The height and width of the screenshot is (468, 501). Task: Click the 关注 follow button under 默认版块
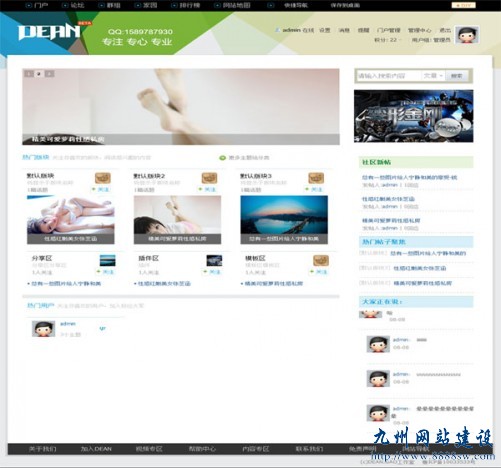[x=102, y=189]
